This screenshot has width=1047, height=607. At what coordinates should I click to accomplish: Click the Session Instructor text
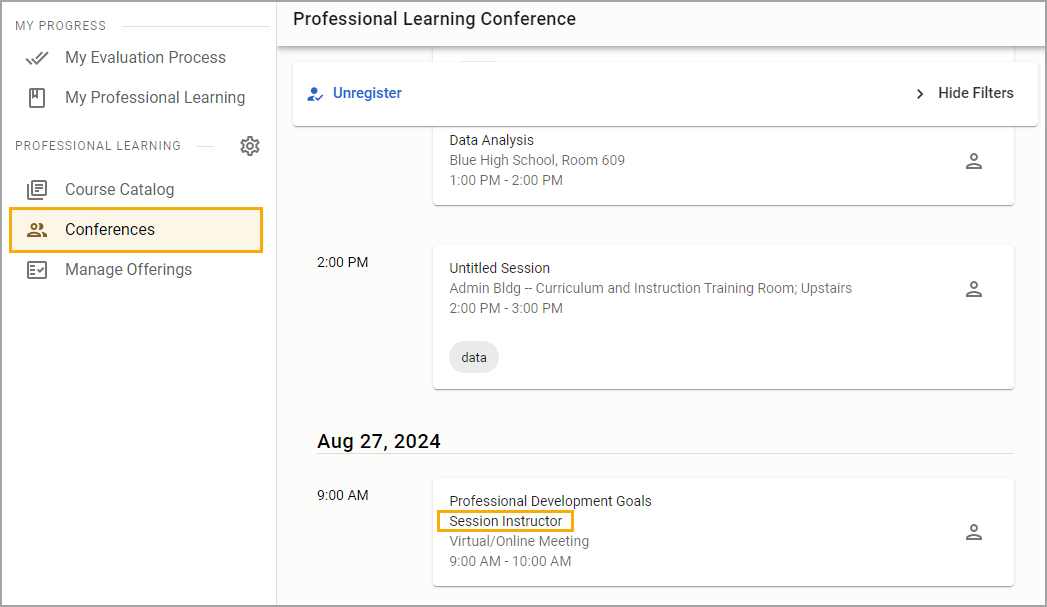[x=505, y=522]
